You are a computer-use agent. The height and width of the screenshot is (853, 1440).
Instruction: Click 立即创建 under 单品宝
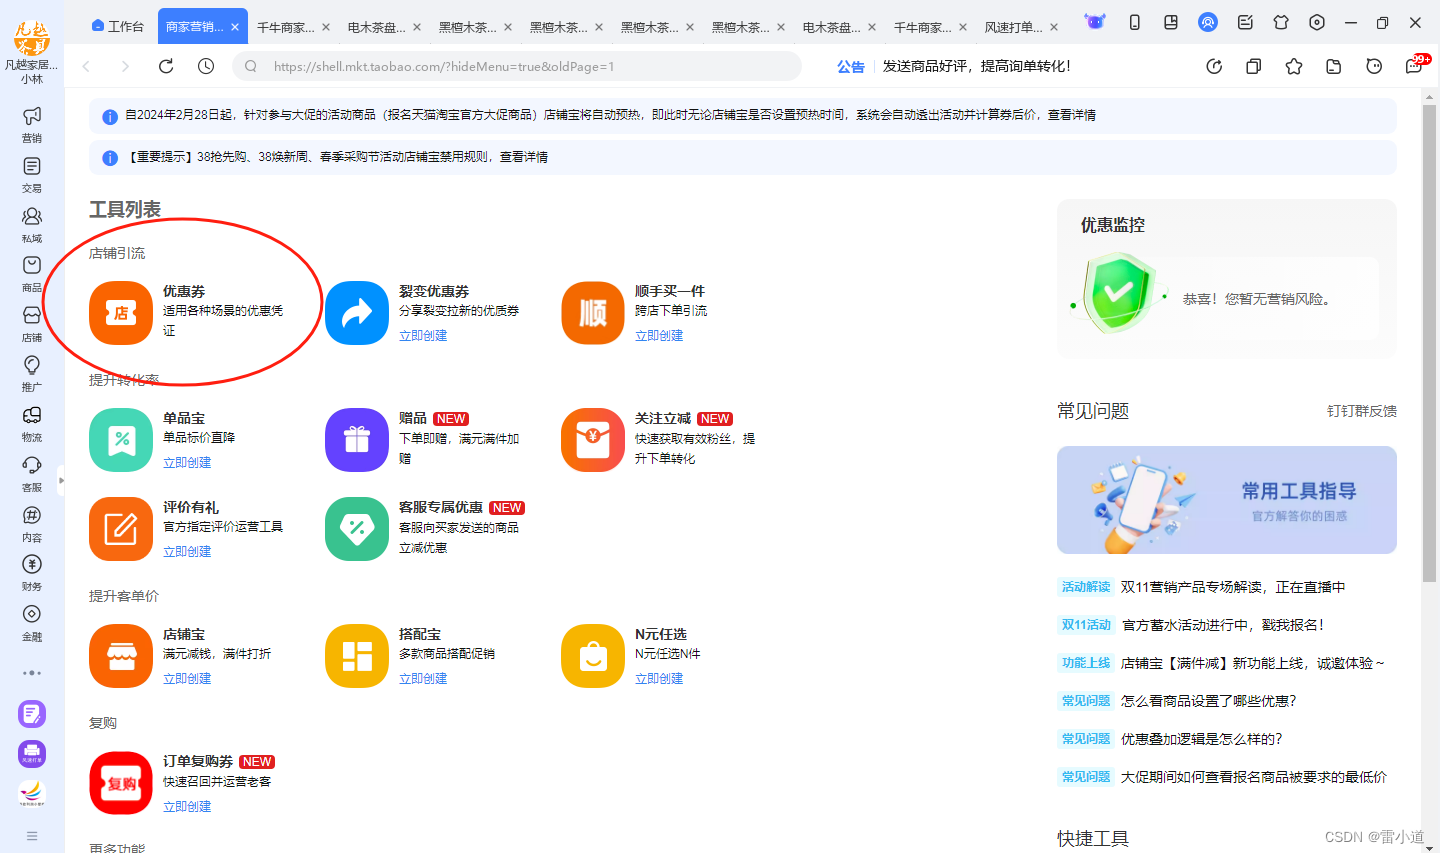pos(187,463)
